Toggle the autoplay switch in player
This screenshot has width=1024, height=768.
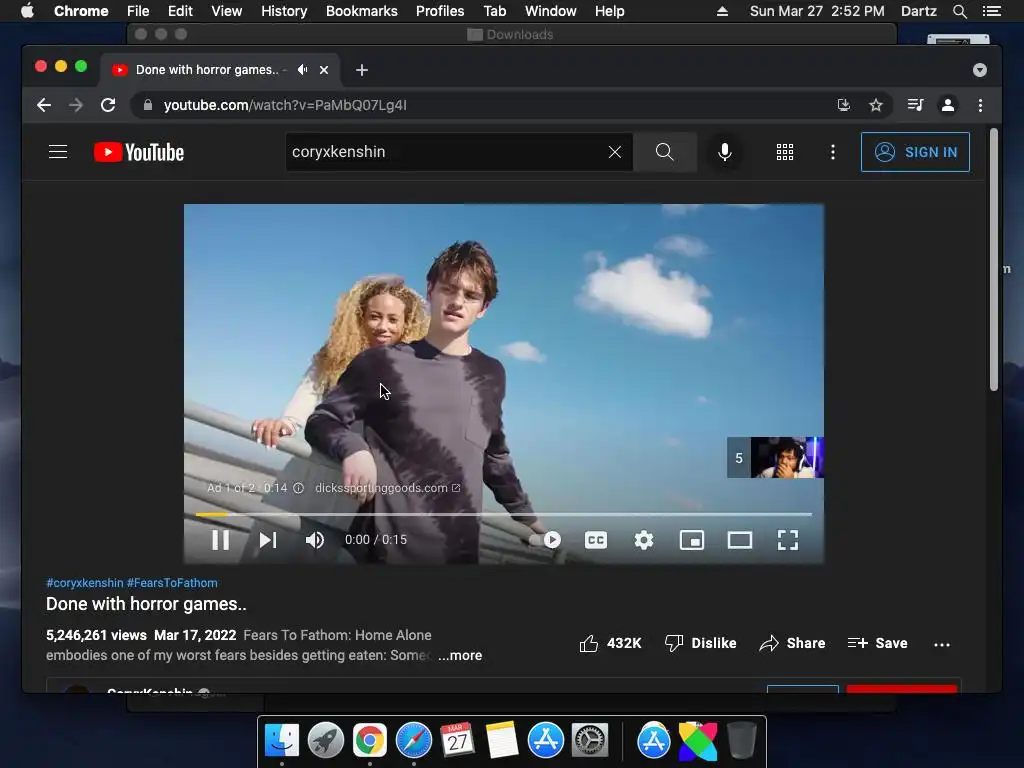[x=546, y=540]
